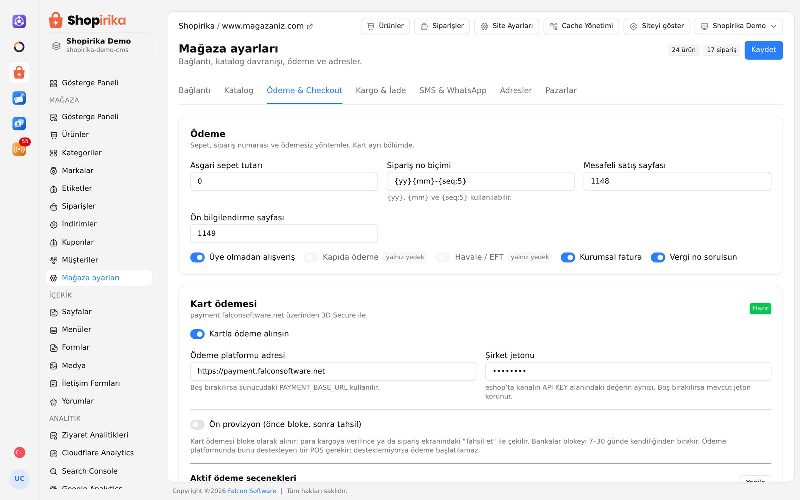Select the Turkish flag language icon
This screenshot has width=800, height=500.
point(19,452)
